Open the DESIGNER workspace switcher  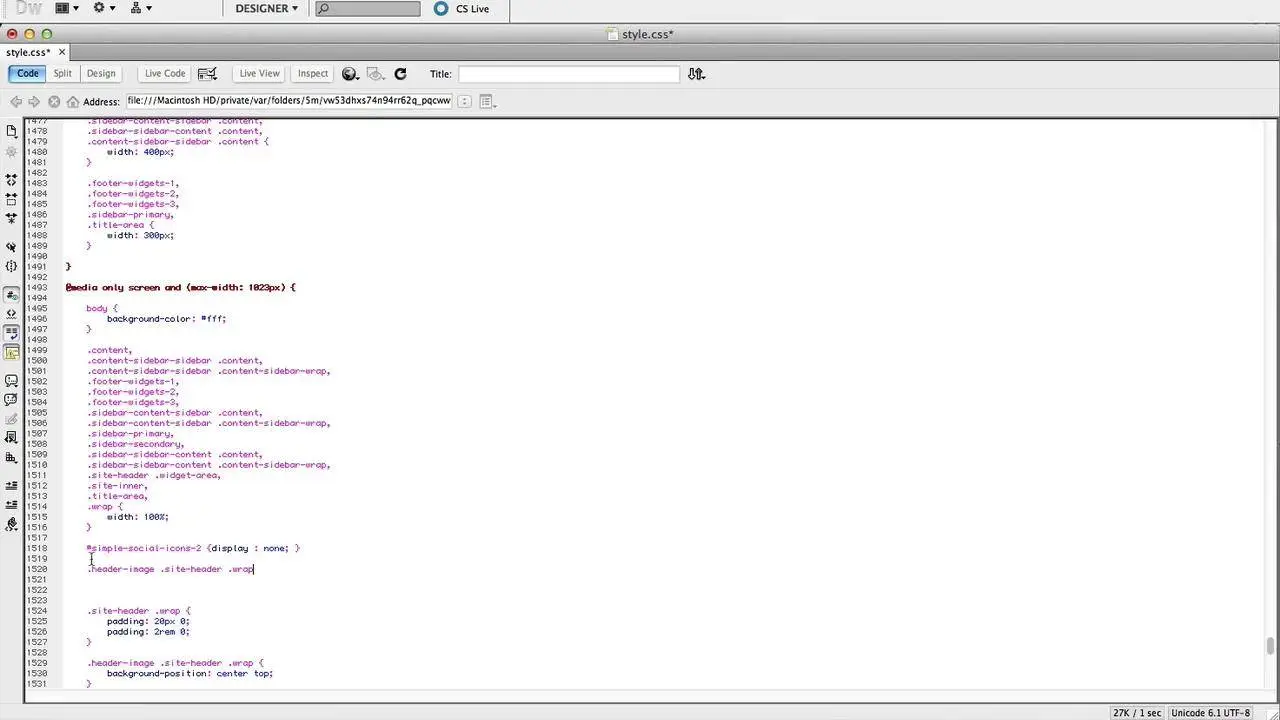[266, 9]
